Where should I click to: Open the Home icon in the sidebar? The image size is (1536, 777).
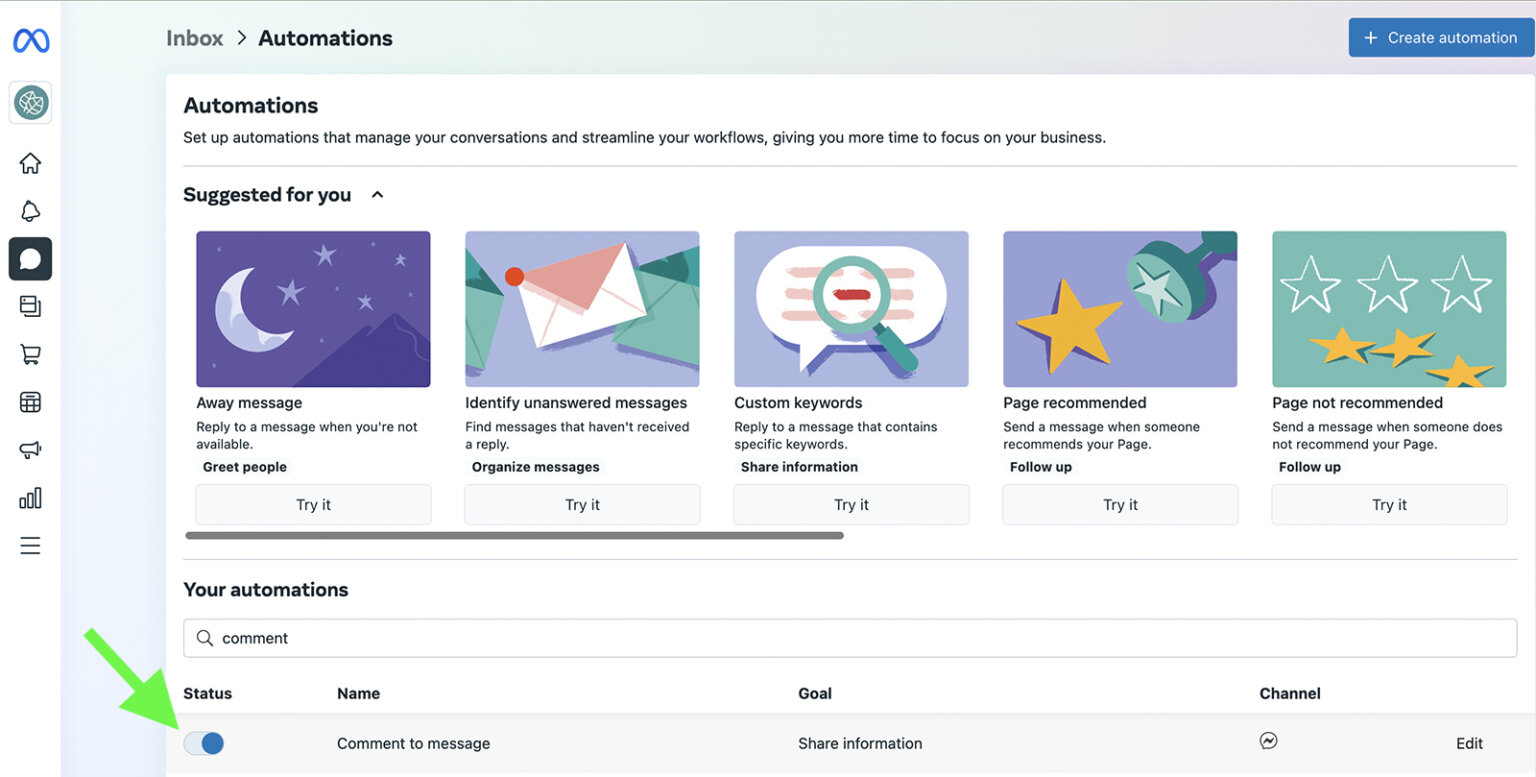coord(30,163)
